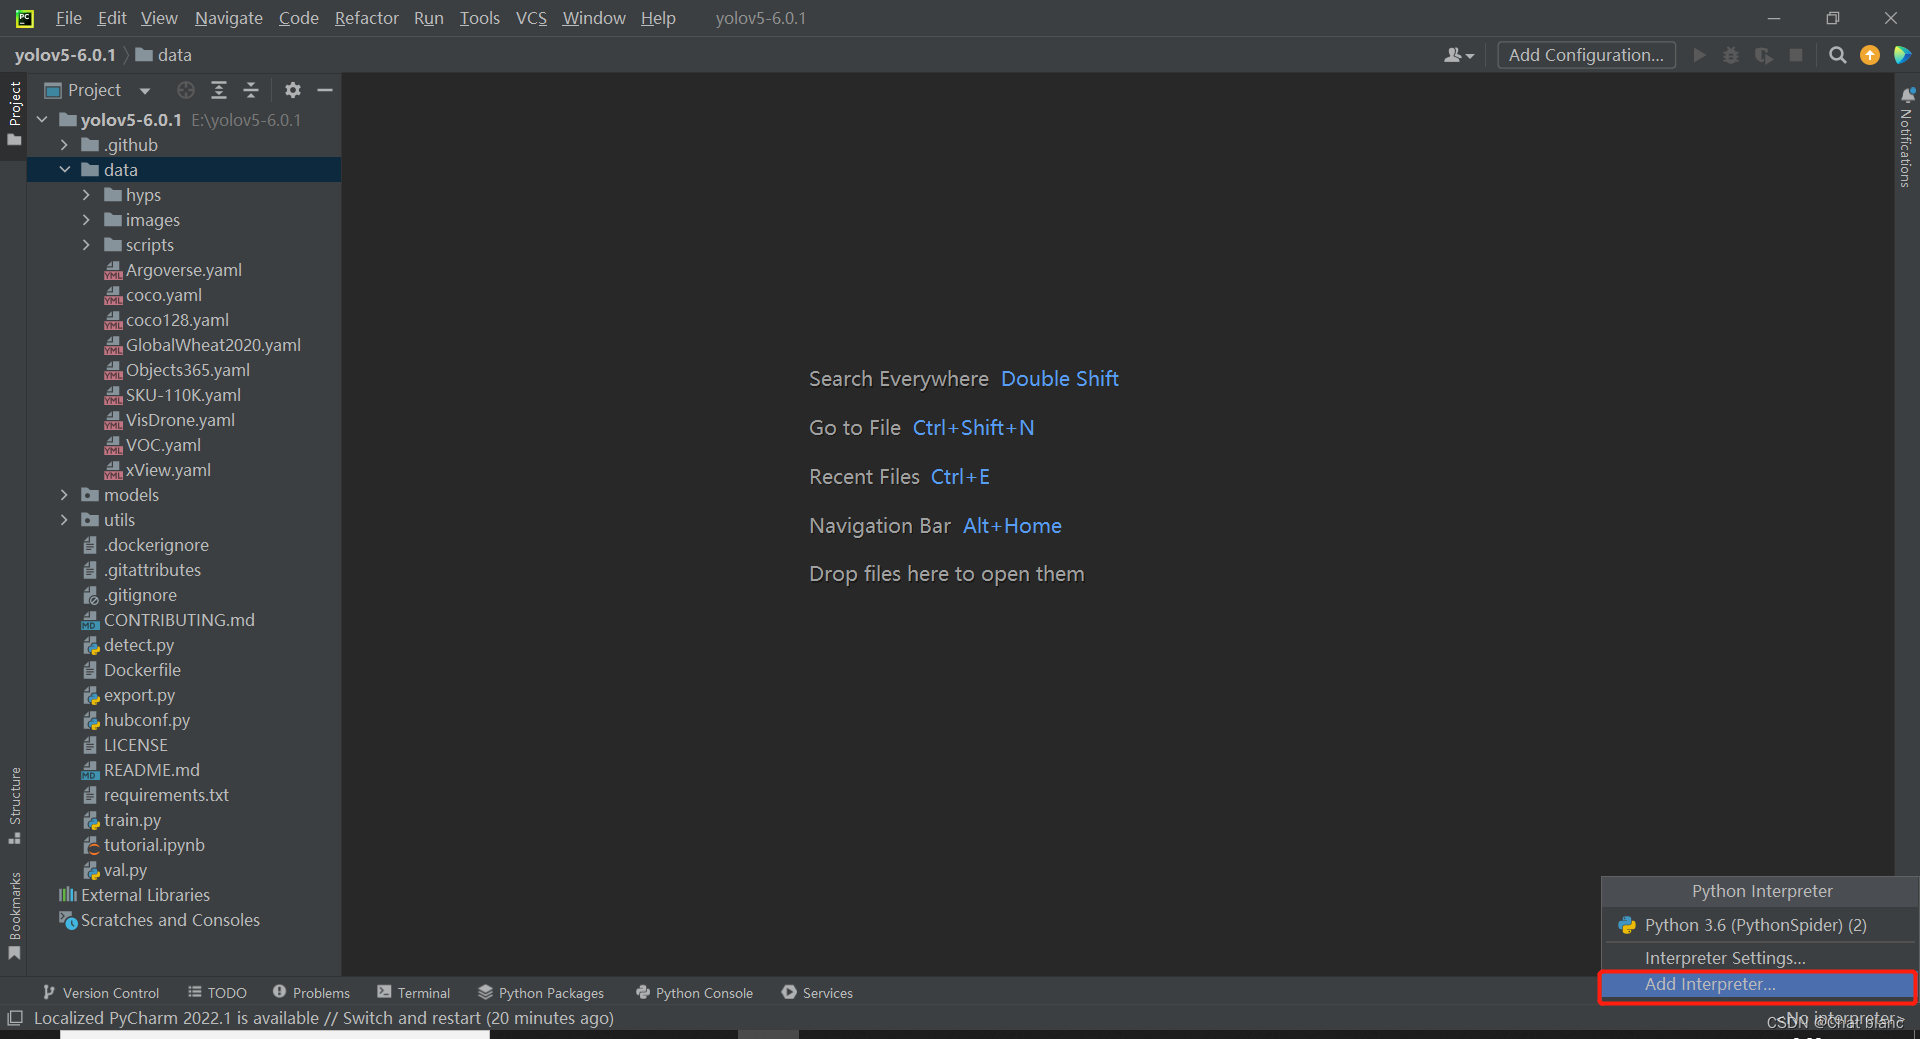Hide the Project tool window
The image size is (1920, 1039).
(x=324, y=90)
